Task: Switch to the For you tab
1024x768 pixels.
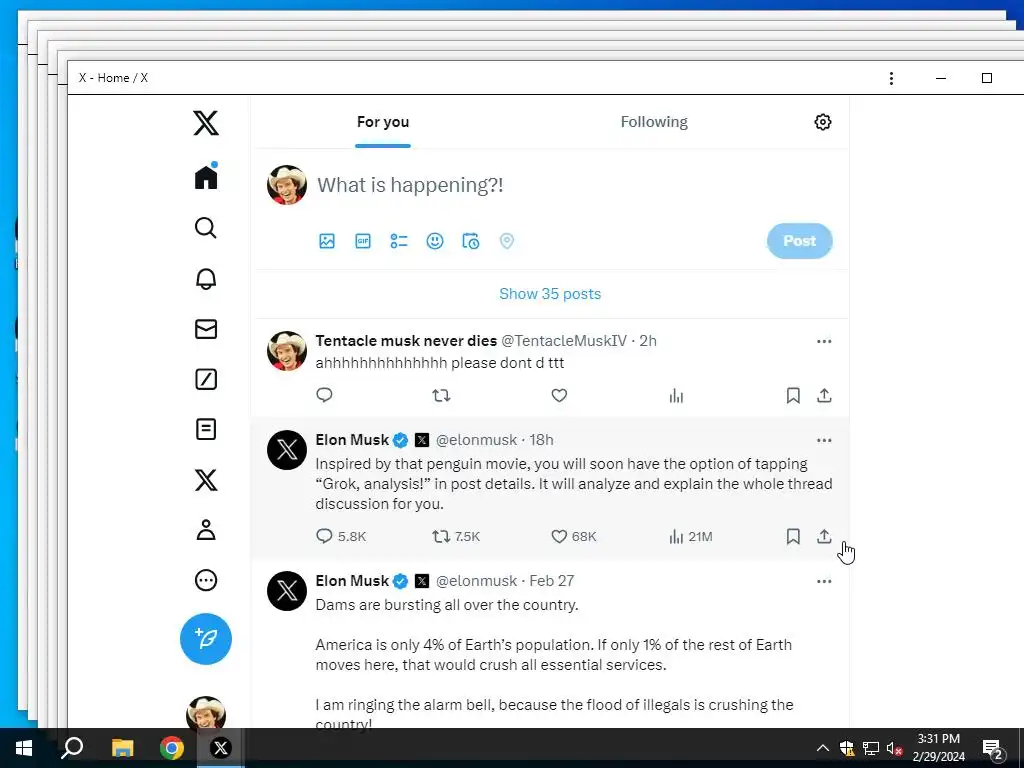Action: pyautogui.click(x=383, y=122)
